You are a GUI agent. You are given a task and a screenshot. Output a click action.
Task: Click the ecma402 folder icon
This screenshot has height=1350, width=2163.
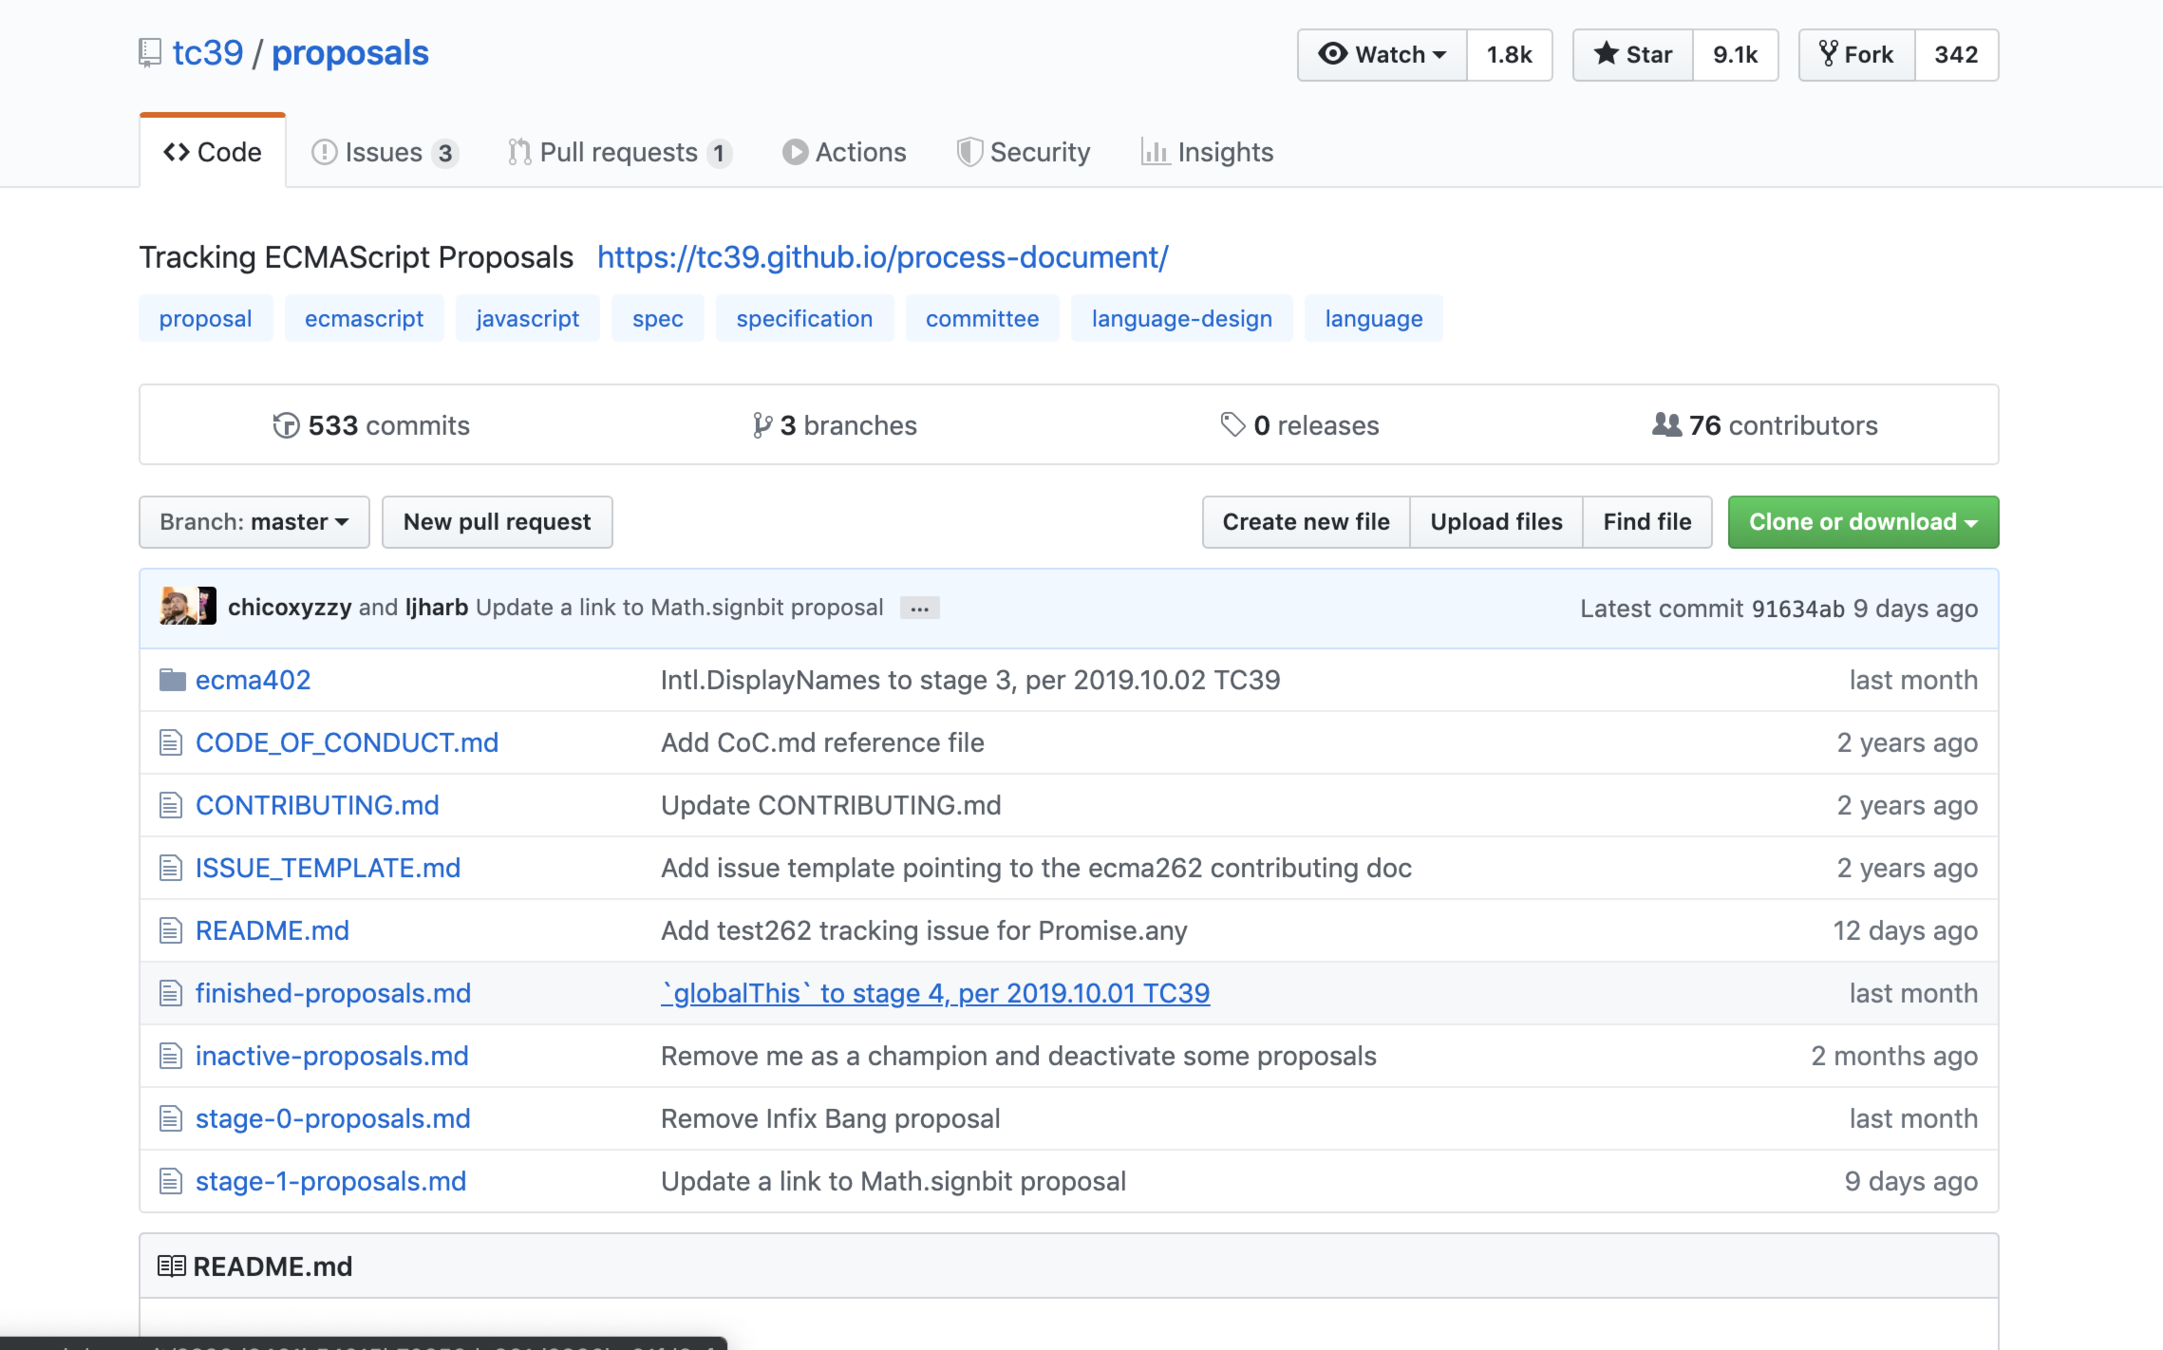pyautogui.click(x=172, y=680)
